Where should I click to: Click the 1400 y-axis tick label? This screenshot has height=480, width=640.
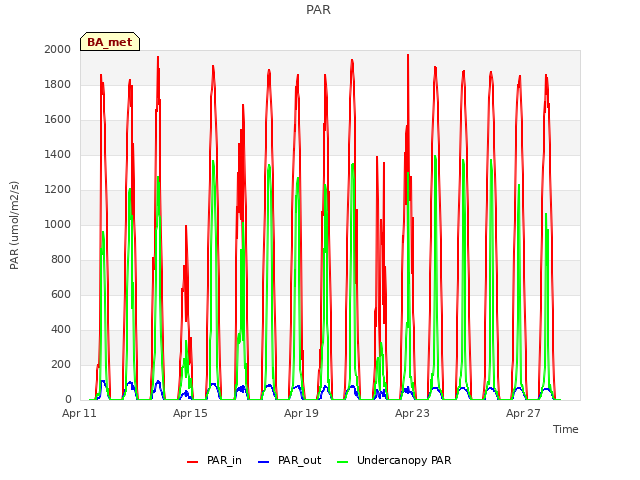pos(58,154)
